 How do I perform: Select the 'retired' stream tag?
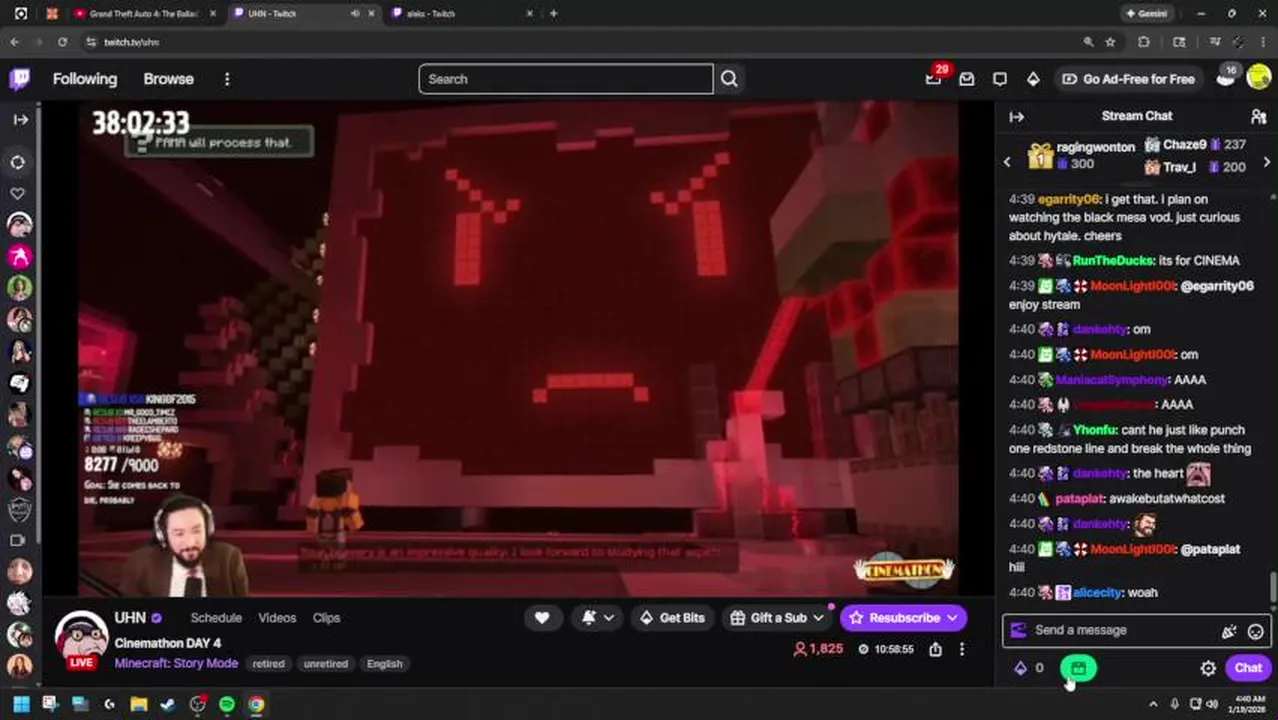pyautogui.click(x=268, y=664)
